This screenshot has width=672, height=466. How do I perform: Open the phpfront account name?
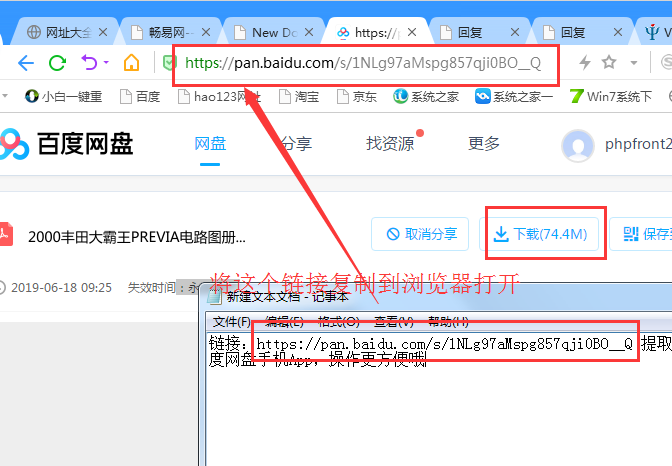tap(638, 144)
